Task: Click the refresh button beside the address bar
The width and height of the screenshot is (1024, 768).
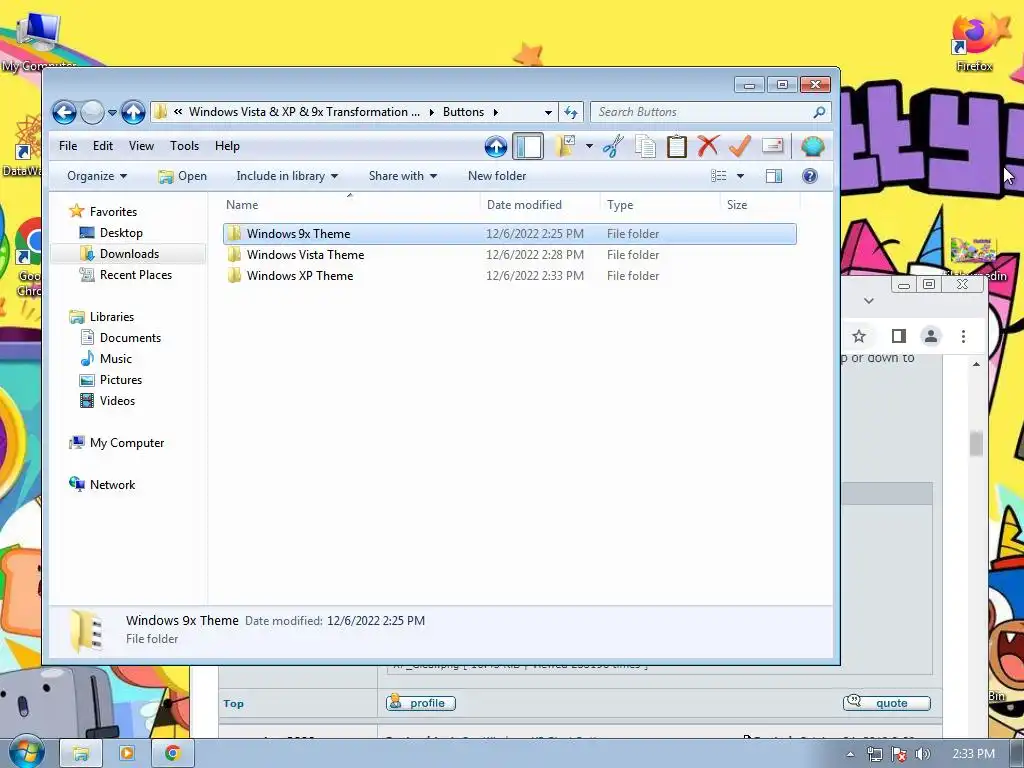Action: pyautogui.click(x=571, y=112)
